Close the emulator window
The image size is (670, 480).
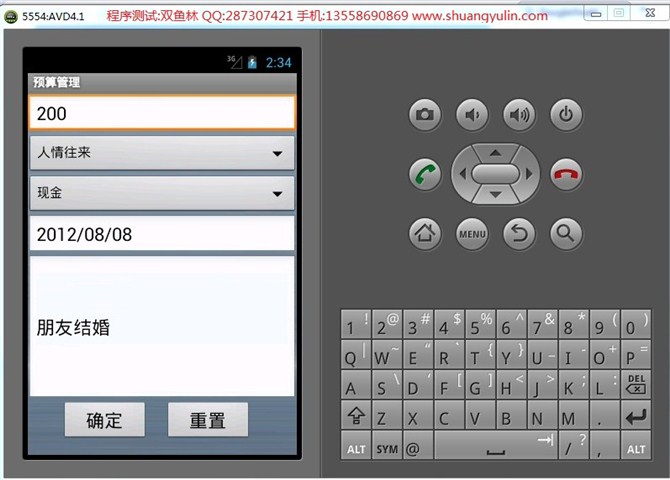pos(650,13)
